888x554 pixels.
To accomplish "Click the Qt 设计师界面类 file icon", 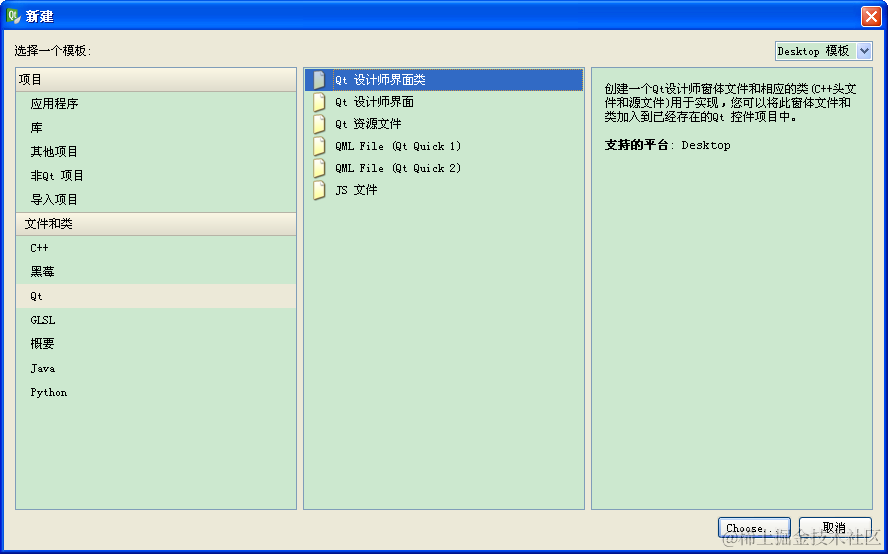I will tap(319, 80).
